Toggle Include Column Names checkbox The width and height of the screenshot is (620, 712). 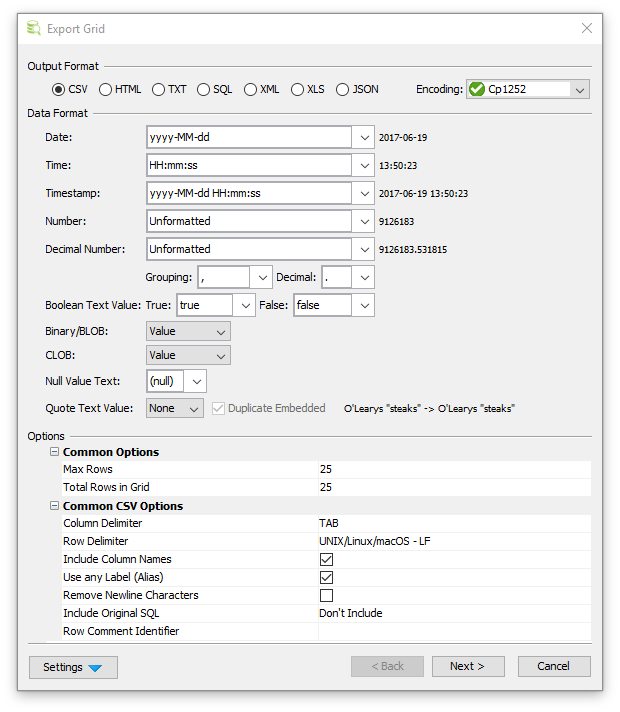pyautogui.click(x=326, y=559)
